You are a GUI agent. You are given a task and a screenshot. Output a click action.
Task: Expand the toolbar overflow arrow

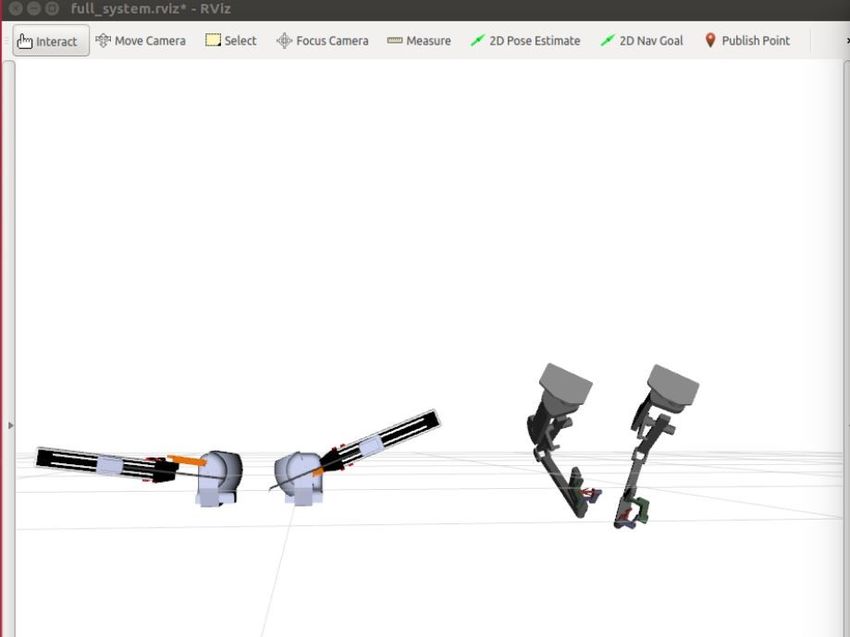point(847,41)
